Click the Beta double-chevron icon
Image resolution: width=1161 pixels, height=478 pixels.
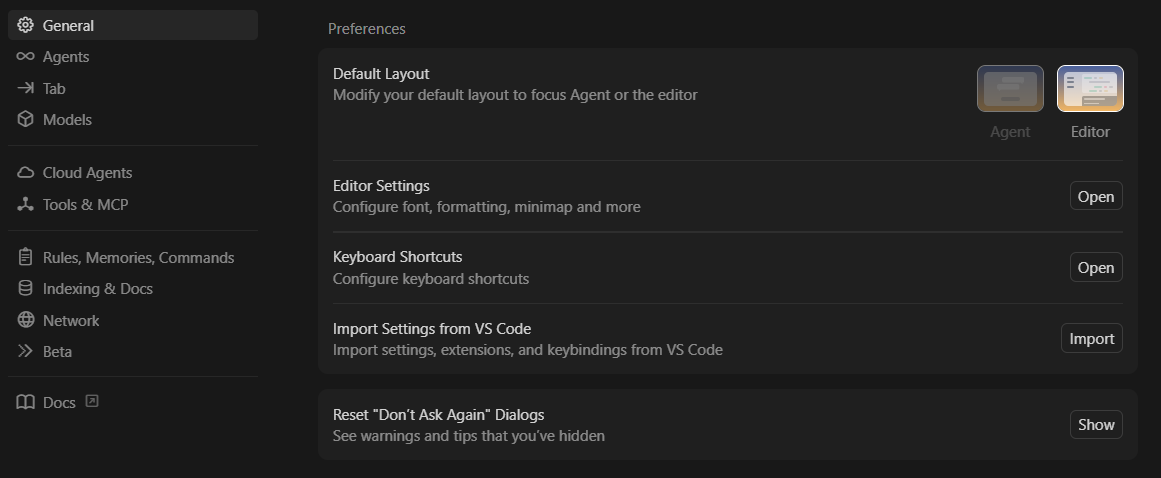(x=25, y=351)
